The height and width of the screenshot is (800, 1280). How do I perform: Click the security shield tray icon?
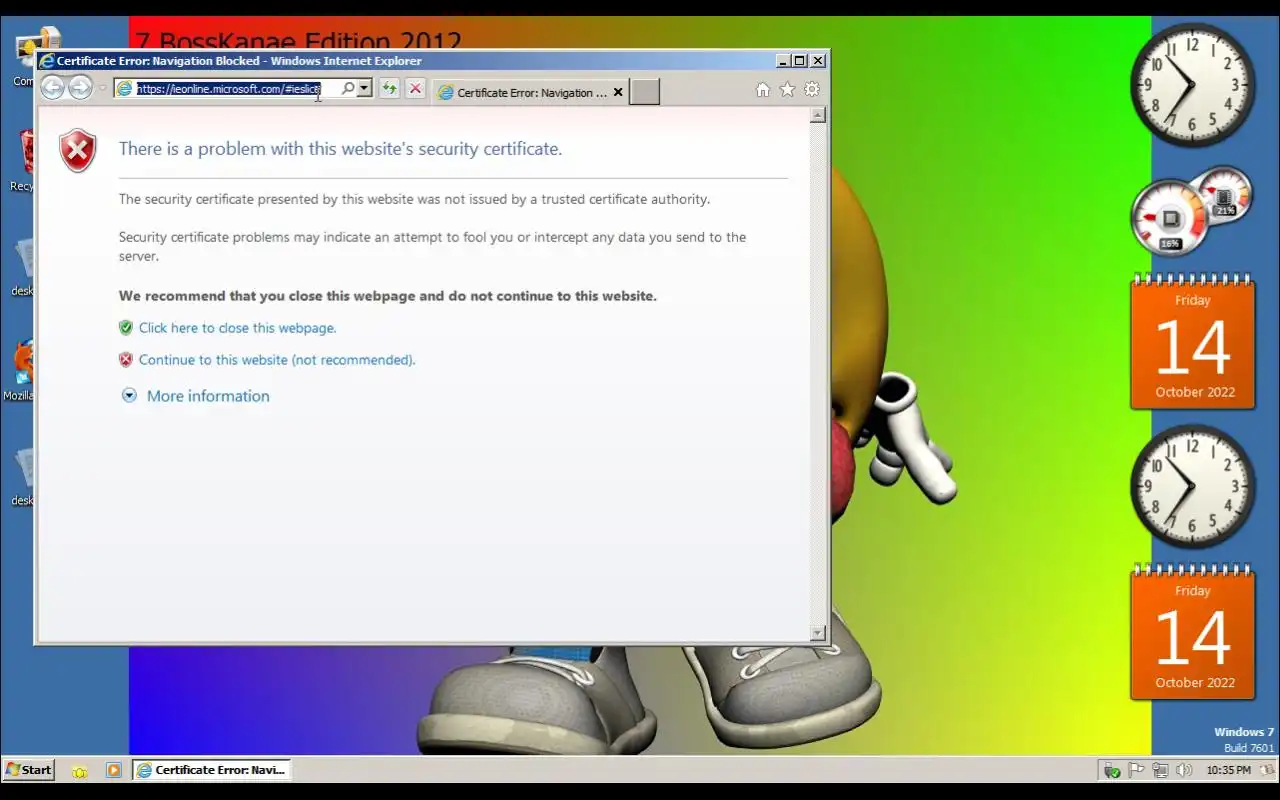(x=1112, y=771)
